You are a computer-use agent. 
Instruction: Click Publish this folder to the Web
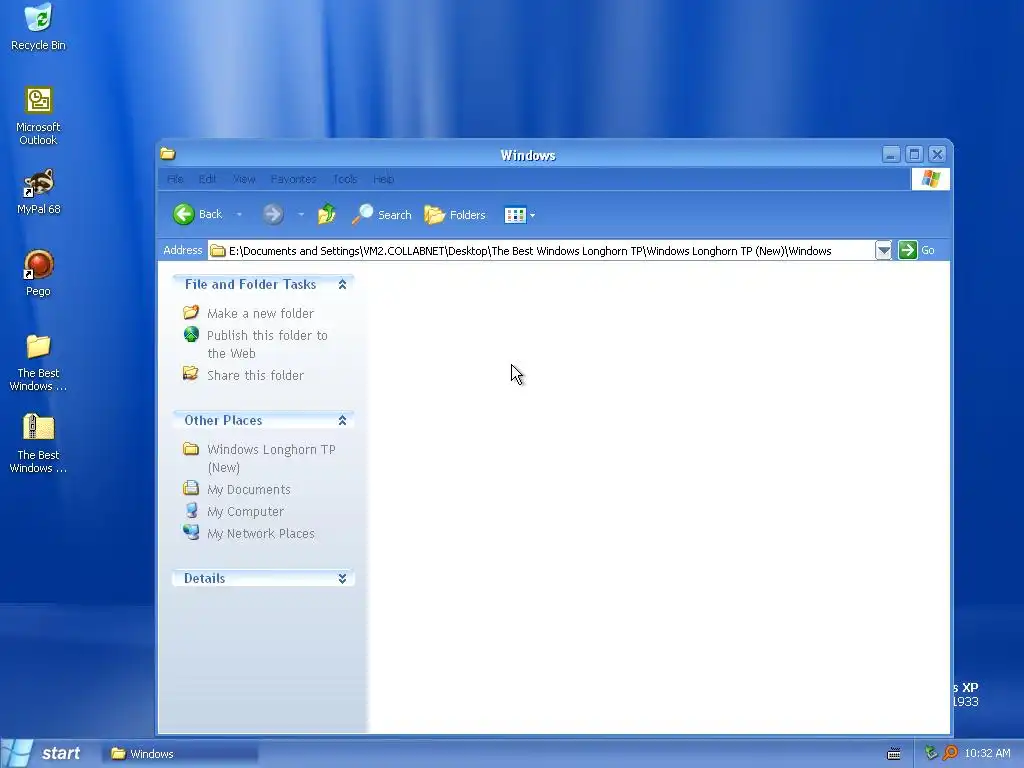click(x=267, y=344)
